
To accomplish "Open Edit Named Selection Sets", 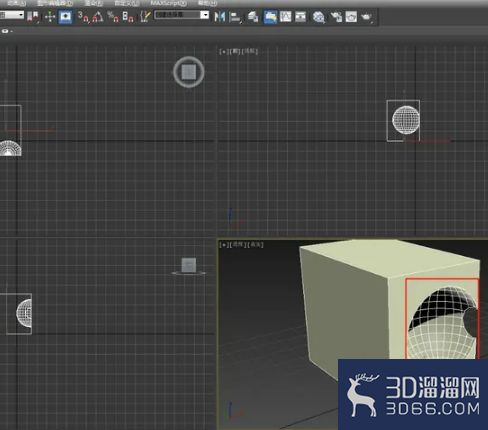I will point(145,16).
